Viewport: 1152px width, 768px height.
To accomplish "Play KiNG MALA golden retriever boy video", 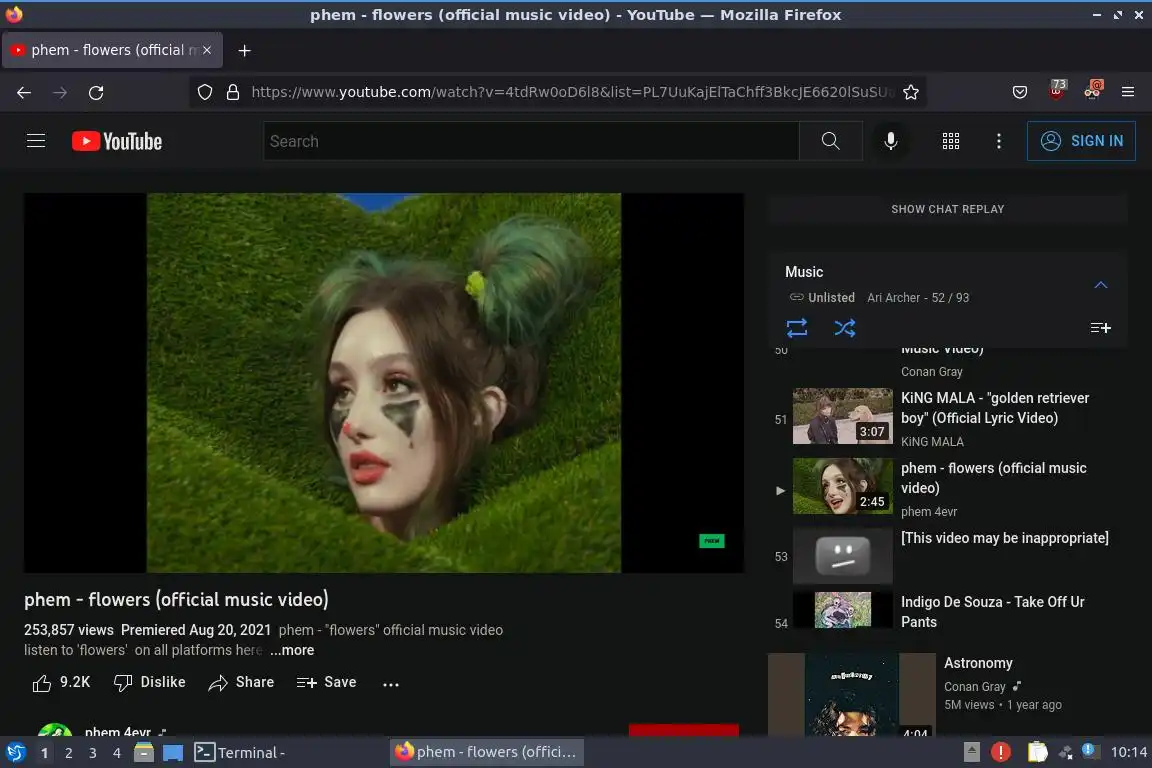I will coord(948,419).
